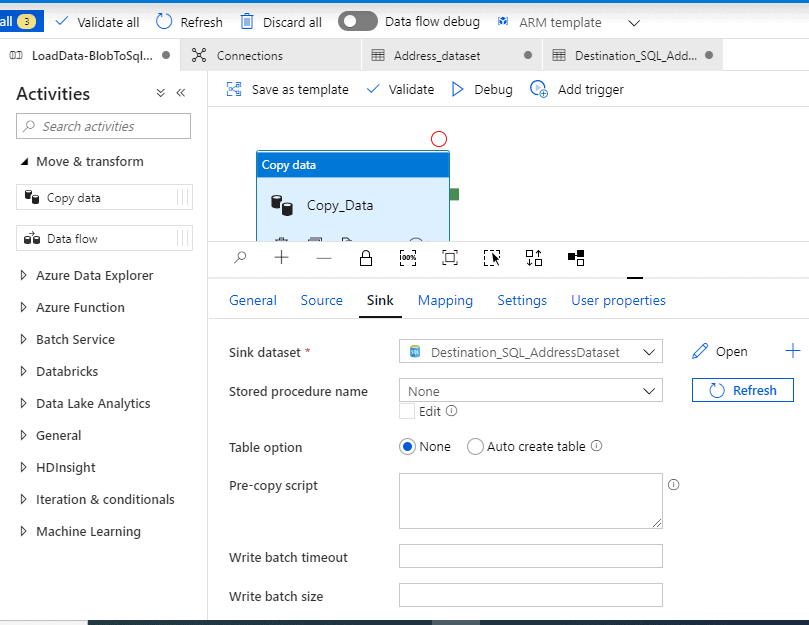Toggle the Data flow debug switch
The image size is (809, 625).
point(358,21)
